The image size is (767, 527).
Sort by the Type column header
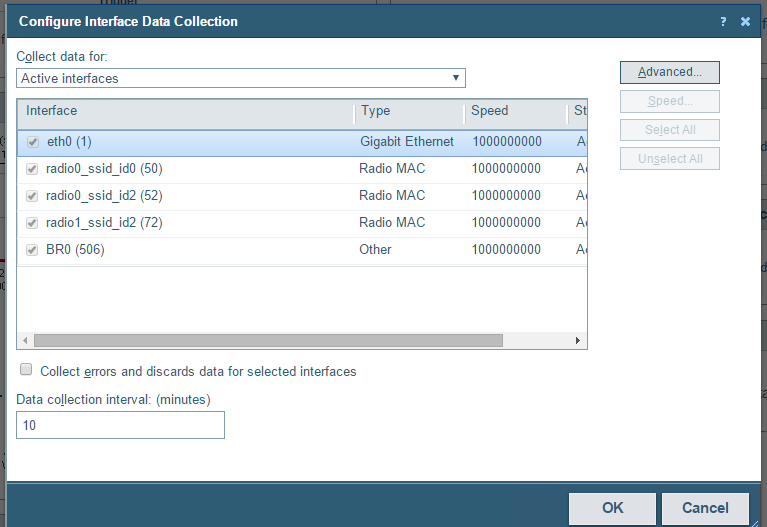pyautogui.click(x=410, y=114)
